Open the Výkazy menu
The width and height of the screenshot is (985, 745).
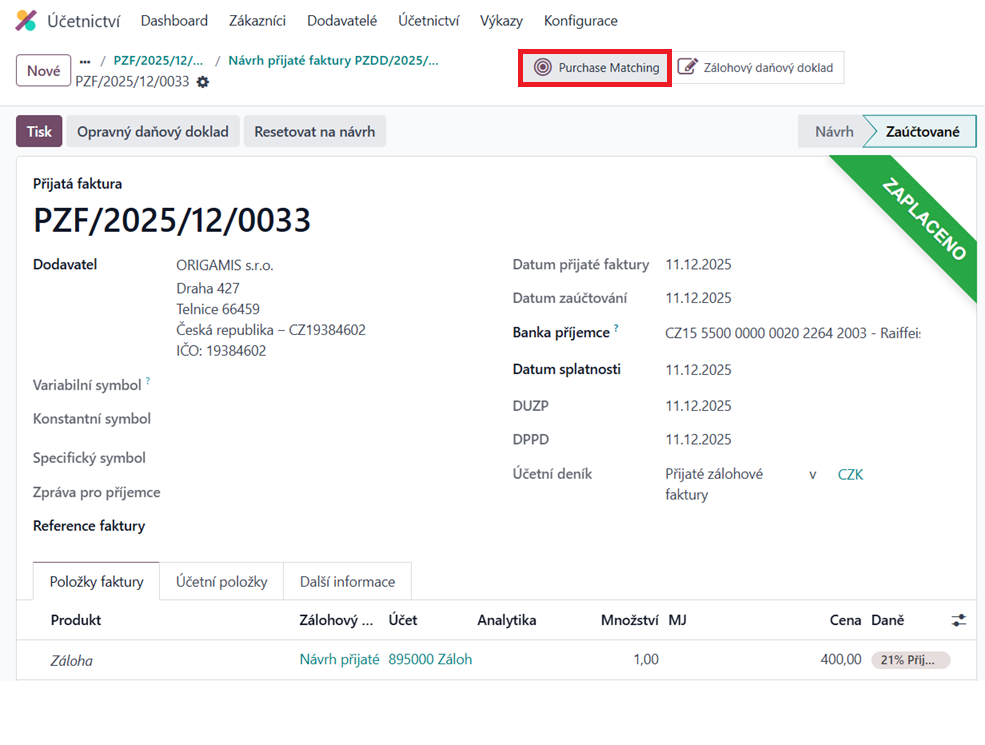[x=501, y=21]
